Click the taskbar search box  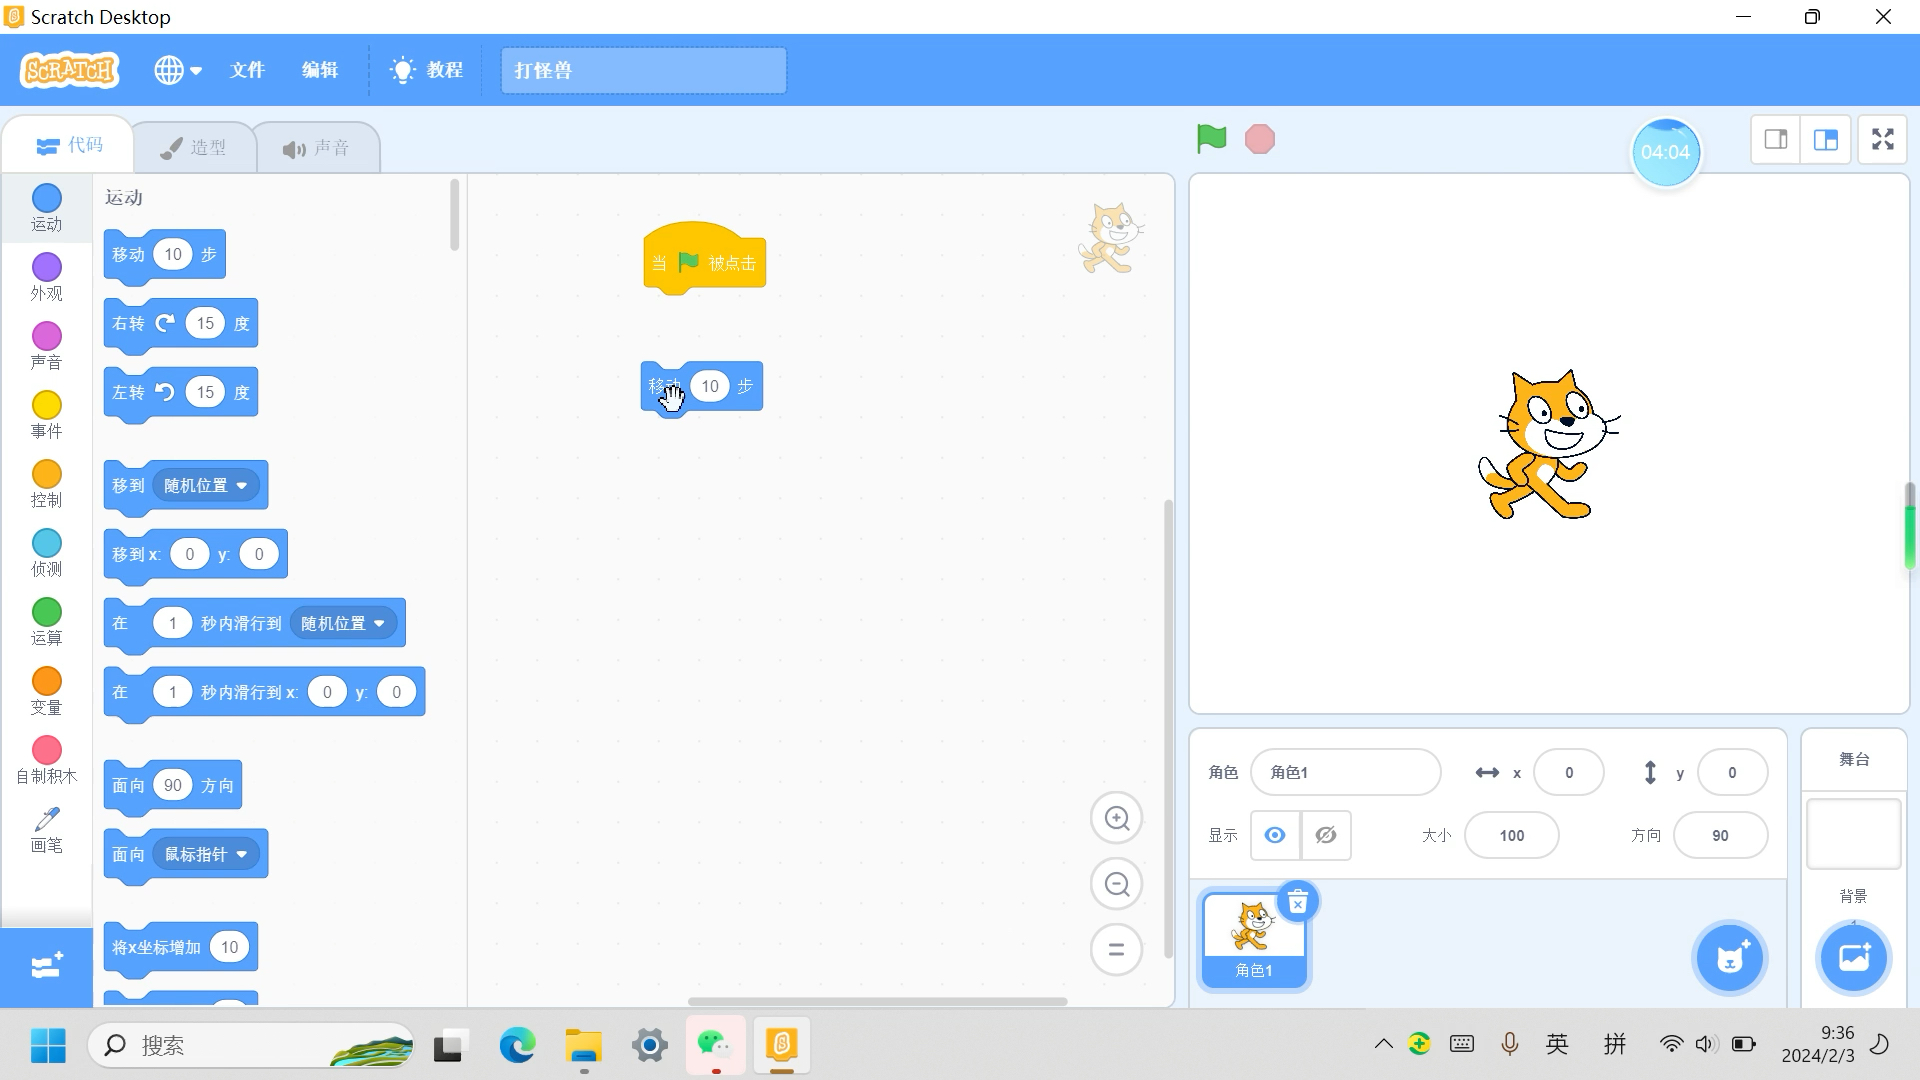(x=252, y=1046)
